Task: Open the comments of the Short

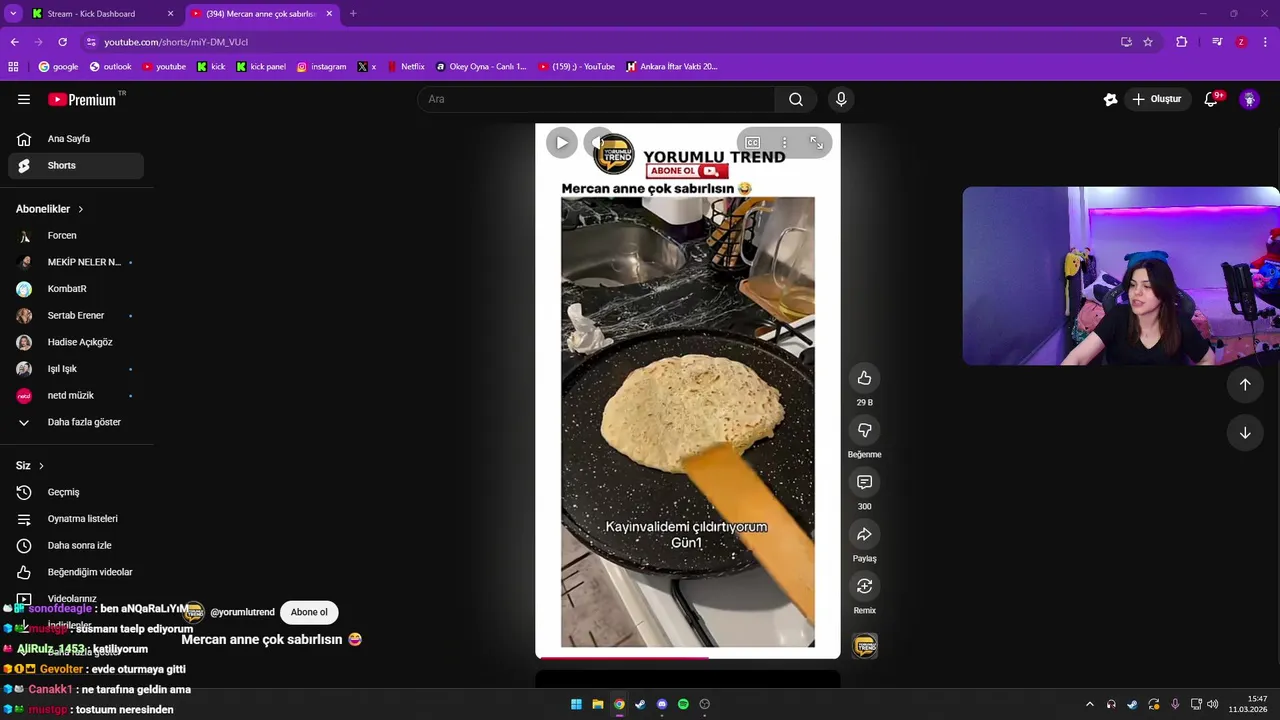Action: point(864,482)
